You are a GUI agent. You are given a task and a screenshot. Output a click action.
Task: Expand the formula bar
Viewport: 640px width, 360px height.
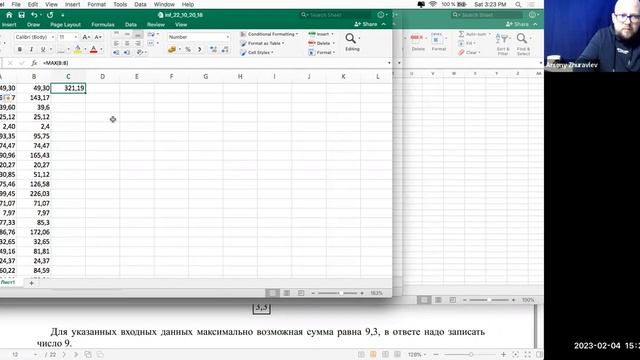(x=389, y=63)
